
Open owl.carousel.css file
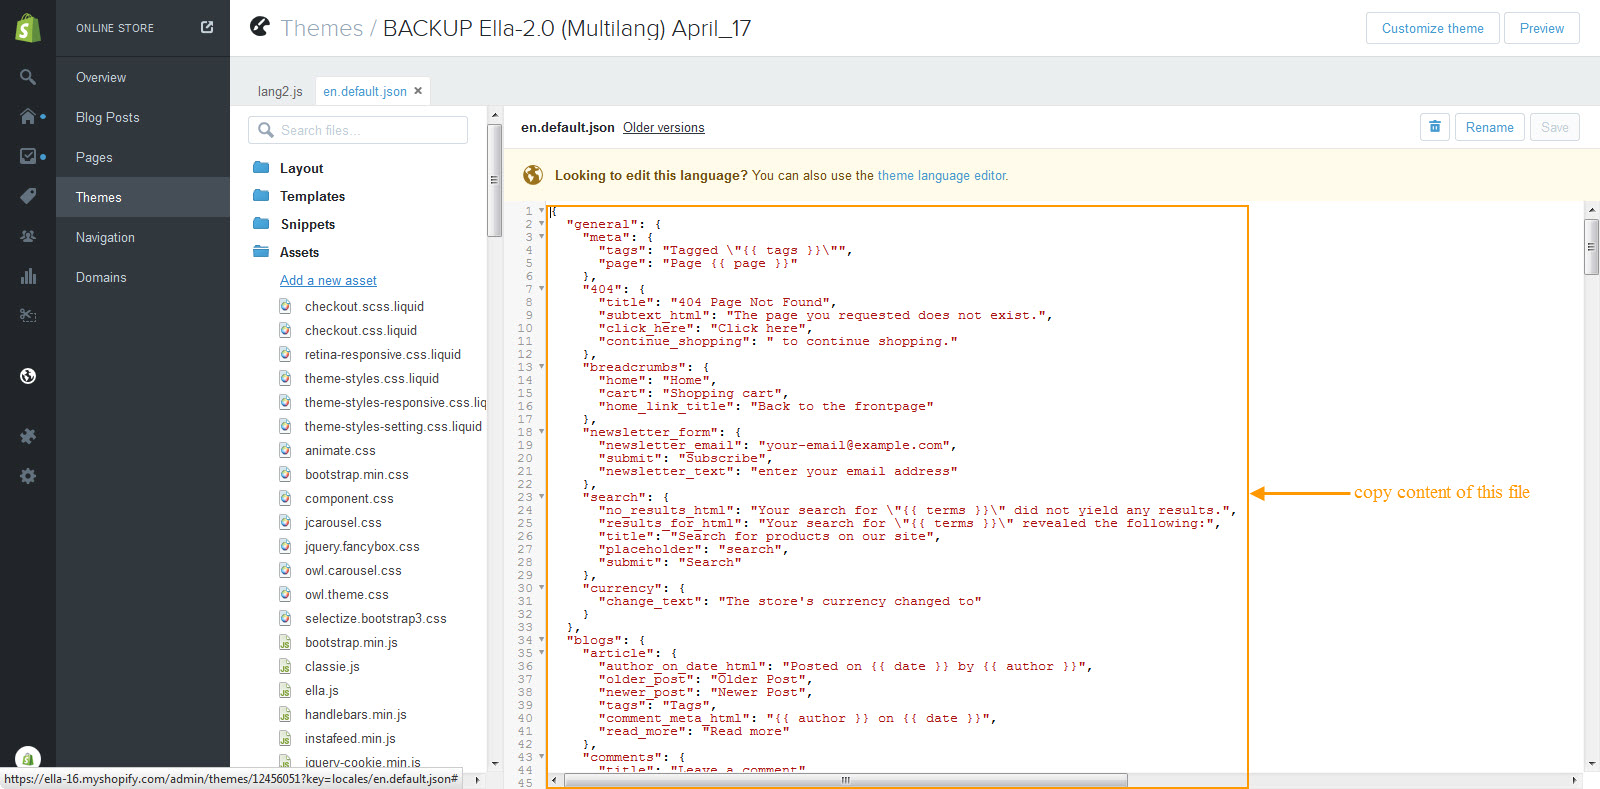click(353, 570)
